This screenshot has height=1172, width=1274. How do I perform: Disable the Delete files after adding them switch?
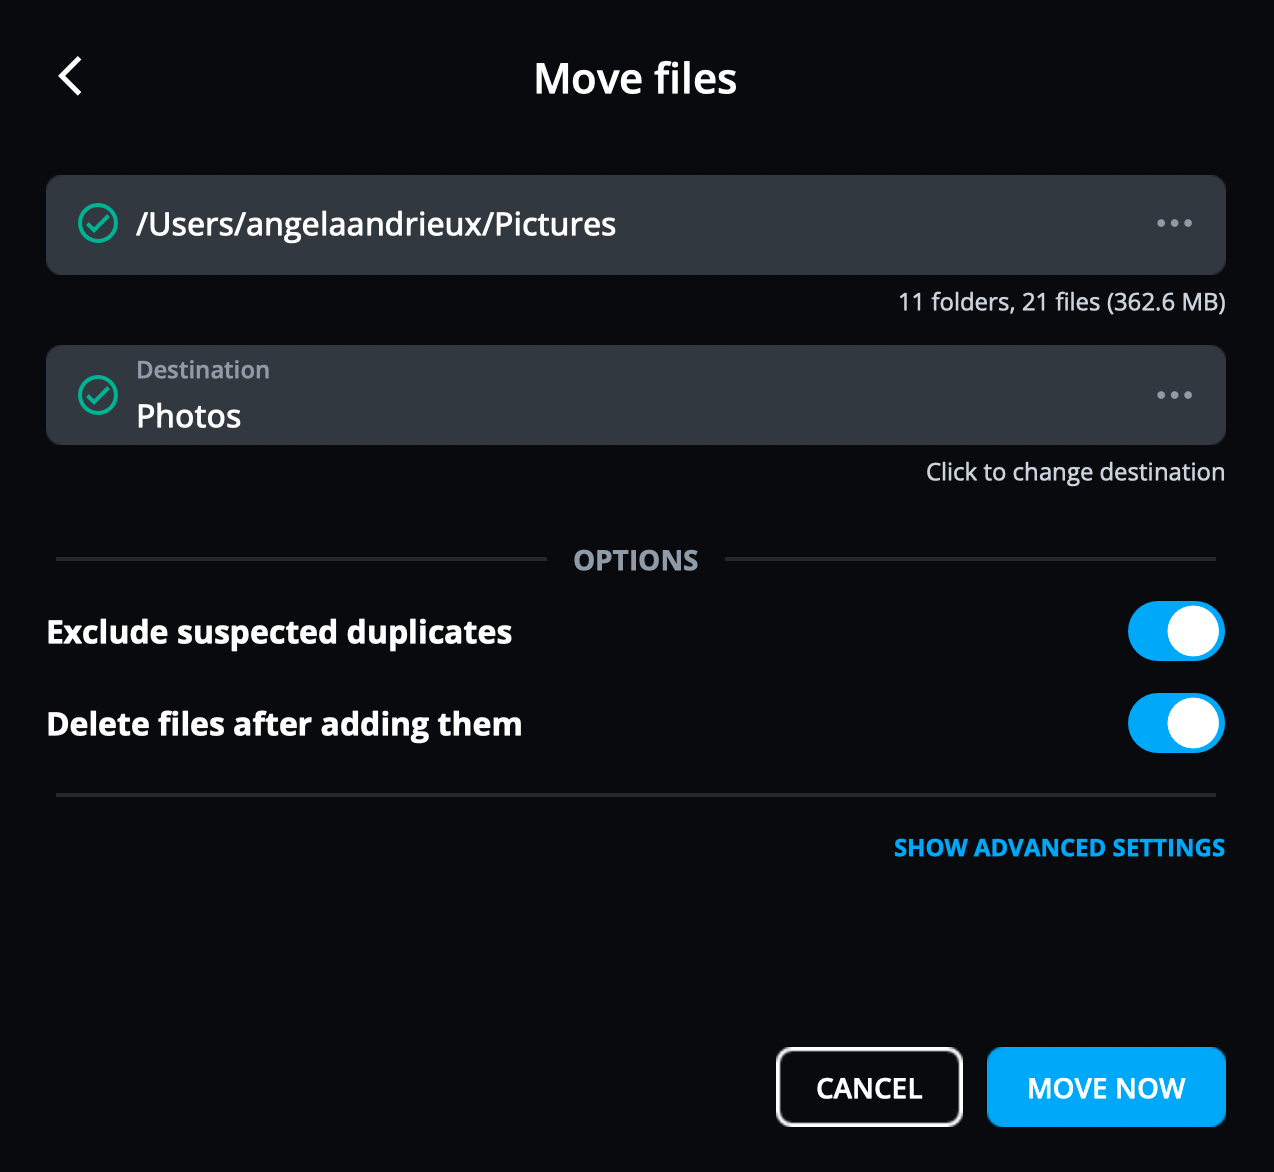(1176, 723)
